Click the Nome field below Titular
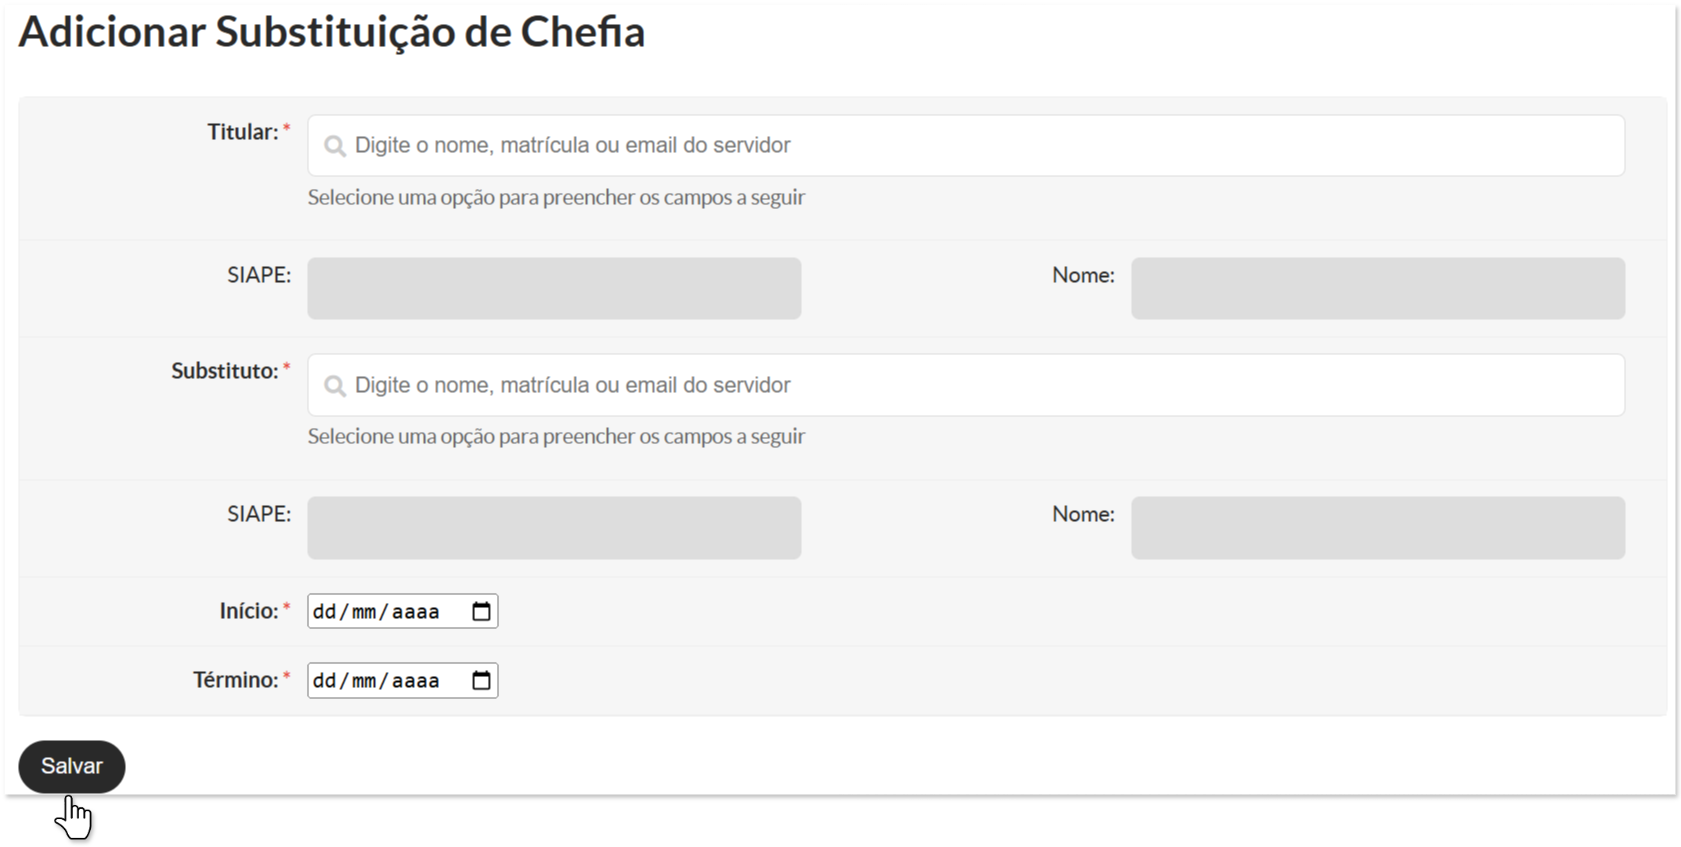Screen dimensions: 1681x847 pos(1377,289)
